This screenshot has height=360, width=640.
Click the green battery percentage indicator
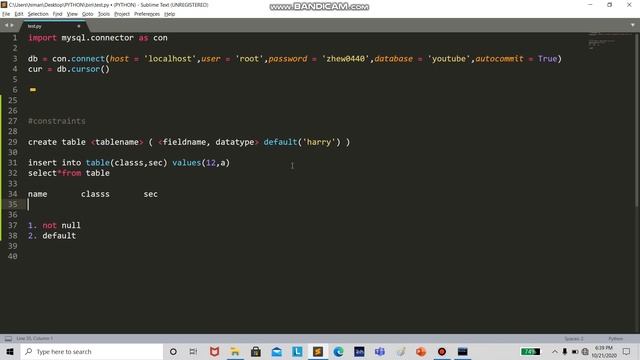click(530, 351)
